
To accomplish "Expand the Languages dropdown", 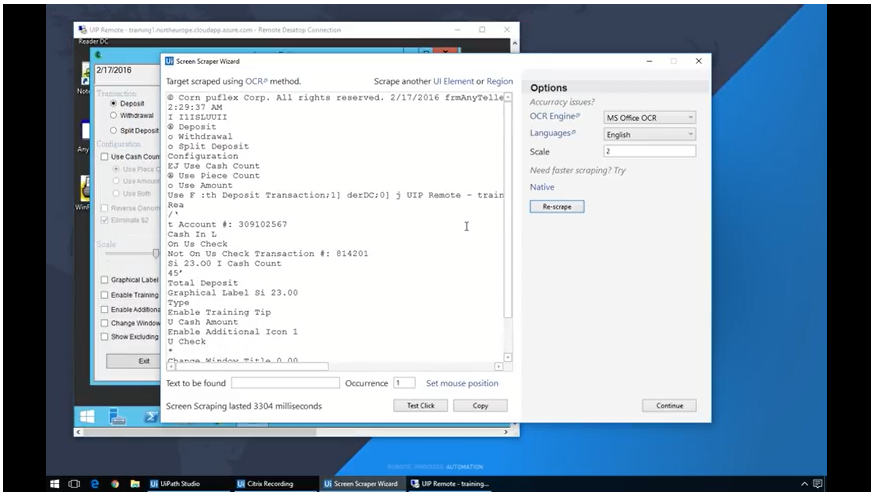I will click(x=650, y=134).
